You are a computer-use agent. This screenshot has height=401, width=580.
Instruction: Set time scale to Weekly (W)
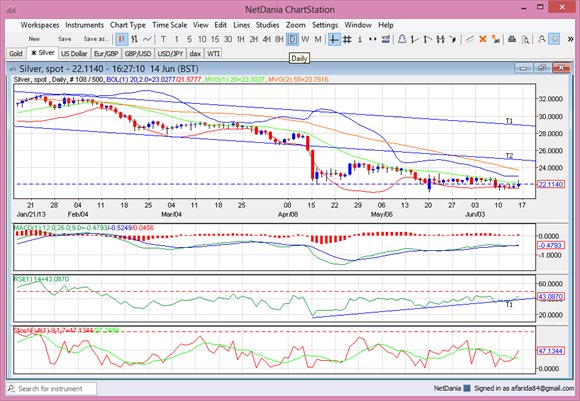[305, 39]
